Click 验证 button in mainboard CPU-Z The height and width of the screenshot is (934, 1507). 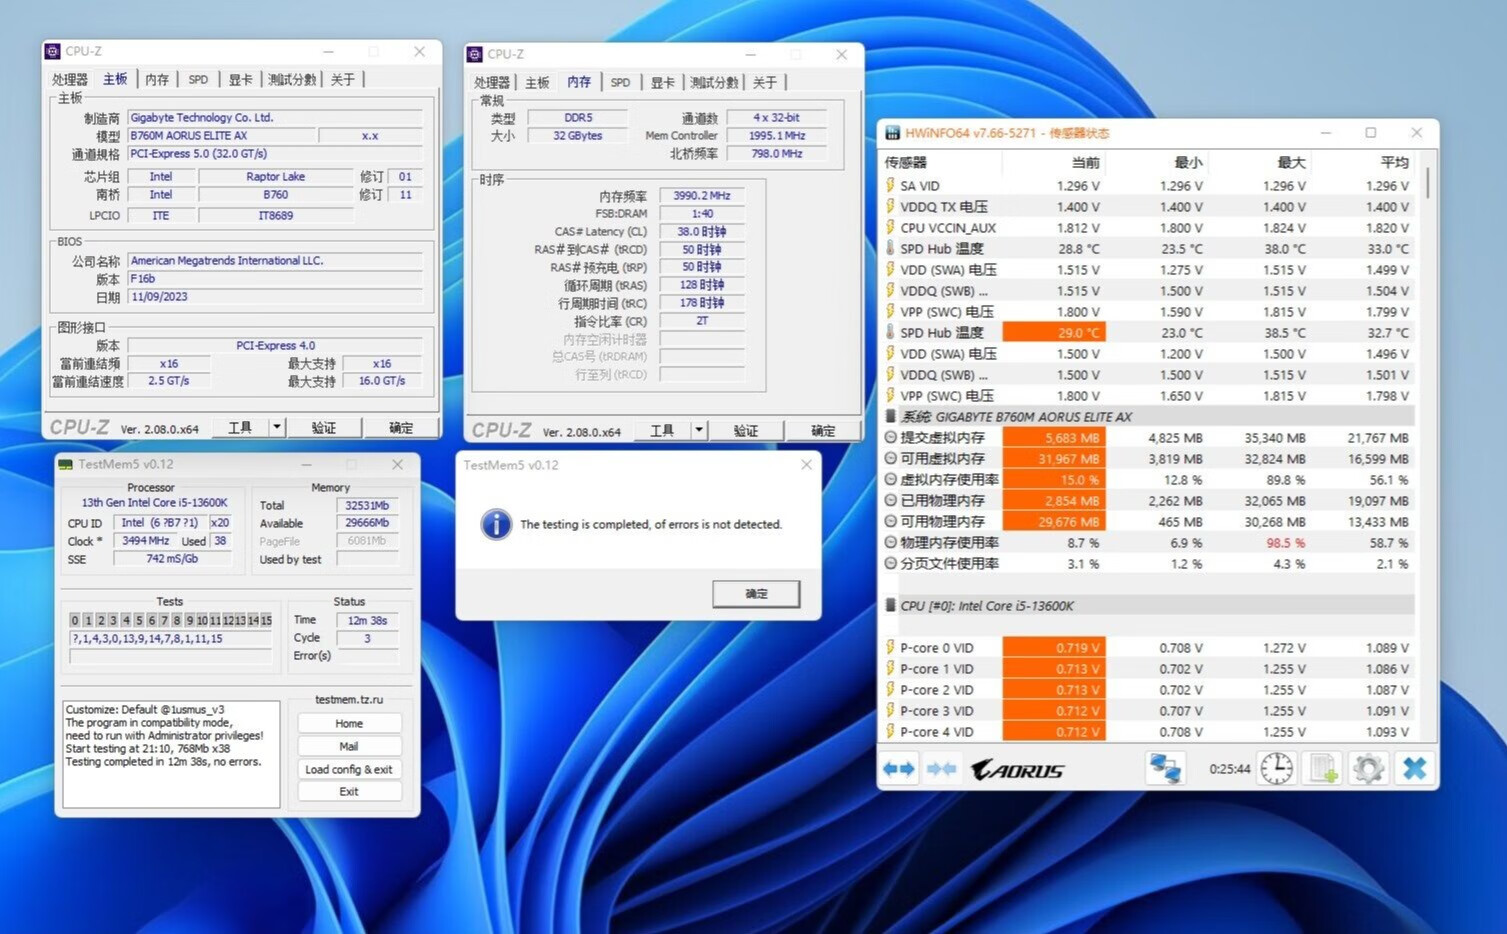[x=323, y=427]
